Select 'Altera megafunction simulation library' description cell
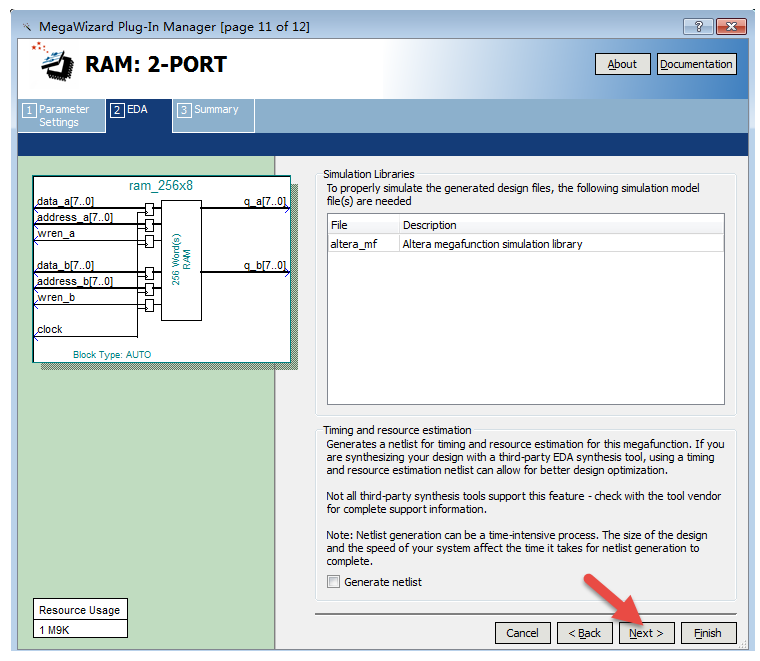This screenshot has height=661, width=760. tap(562, 244)
